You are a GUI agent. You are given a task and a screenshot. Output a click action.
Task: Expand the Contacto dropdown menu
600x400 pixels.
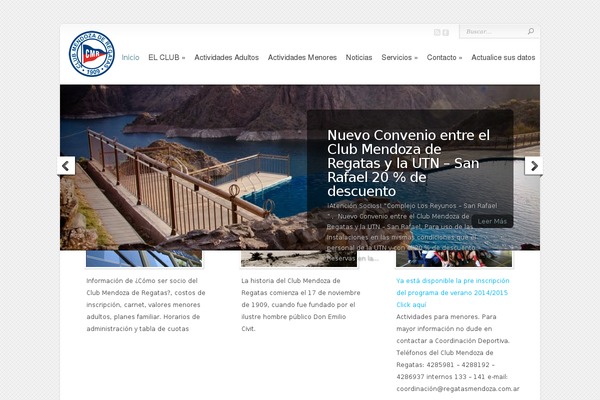click(444, 57)
